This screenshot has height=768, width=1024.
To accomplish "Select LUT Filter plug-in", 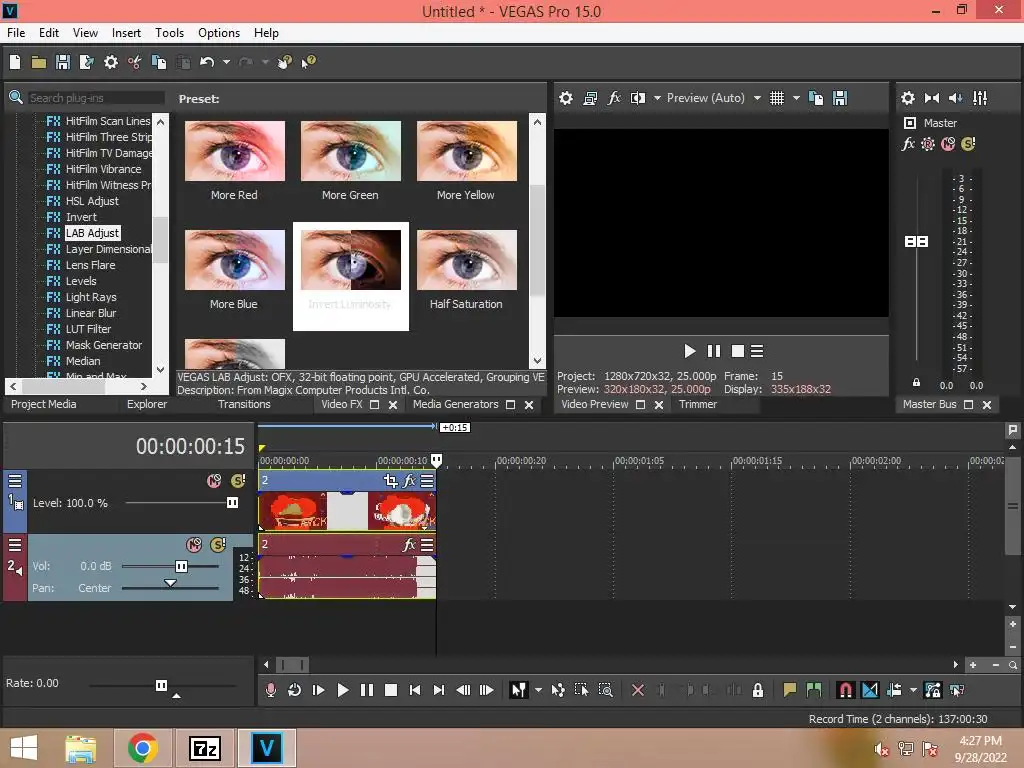I will point(88,329).
